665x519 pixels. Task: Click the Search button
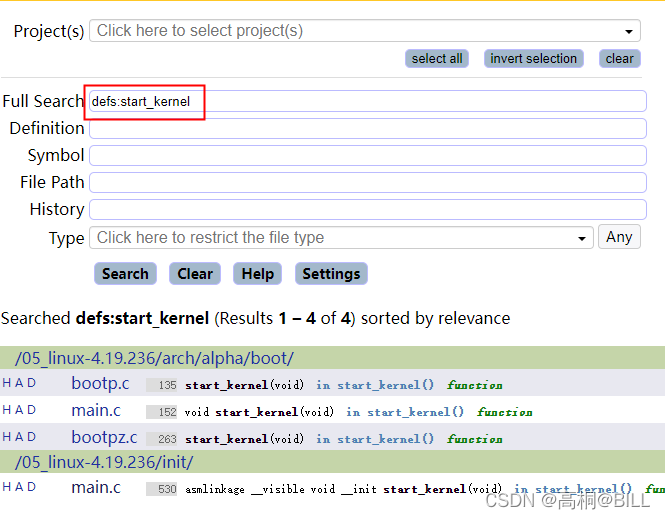[x=125, y=273]
